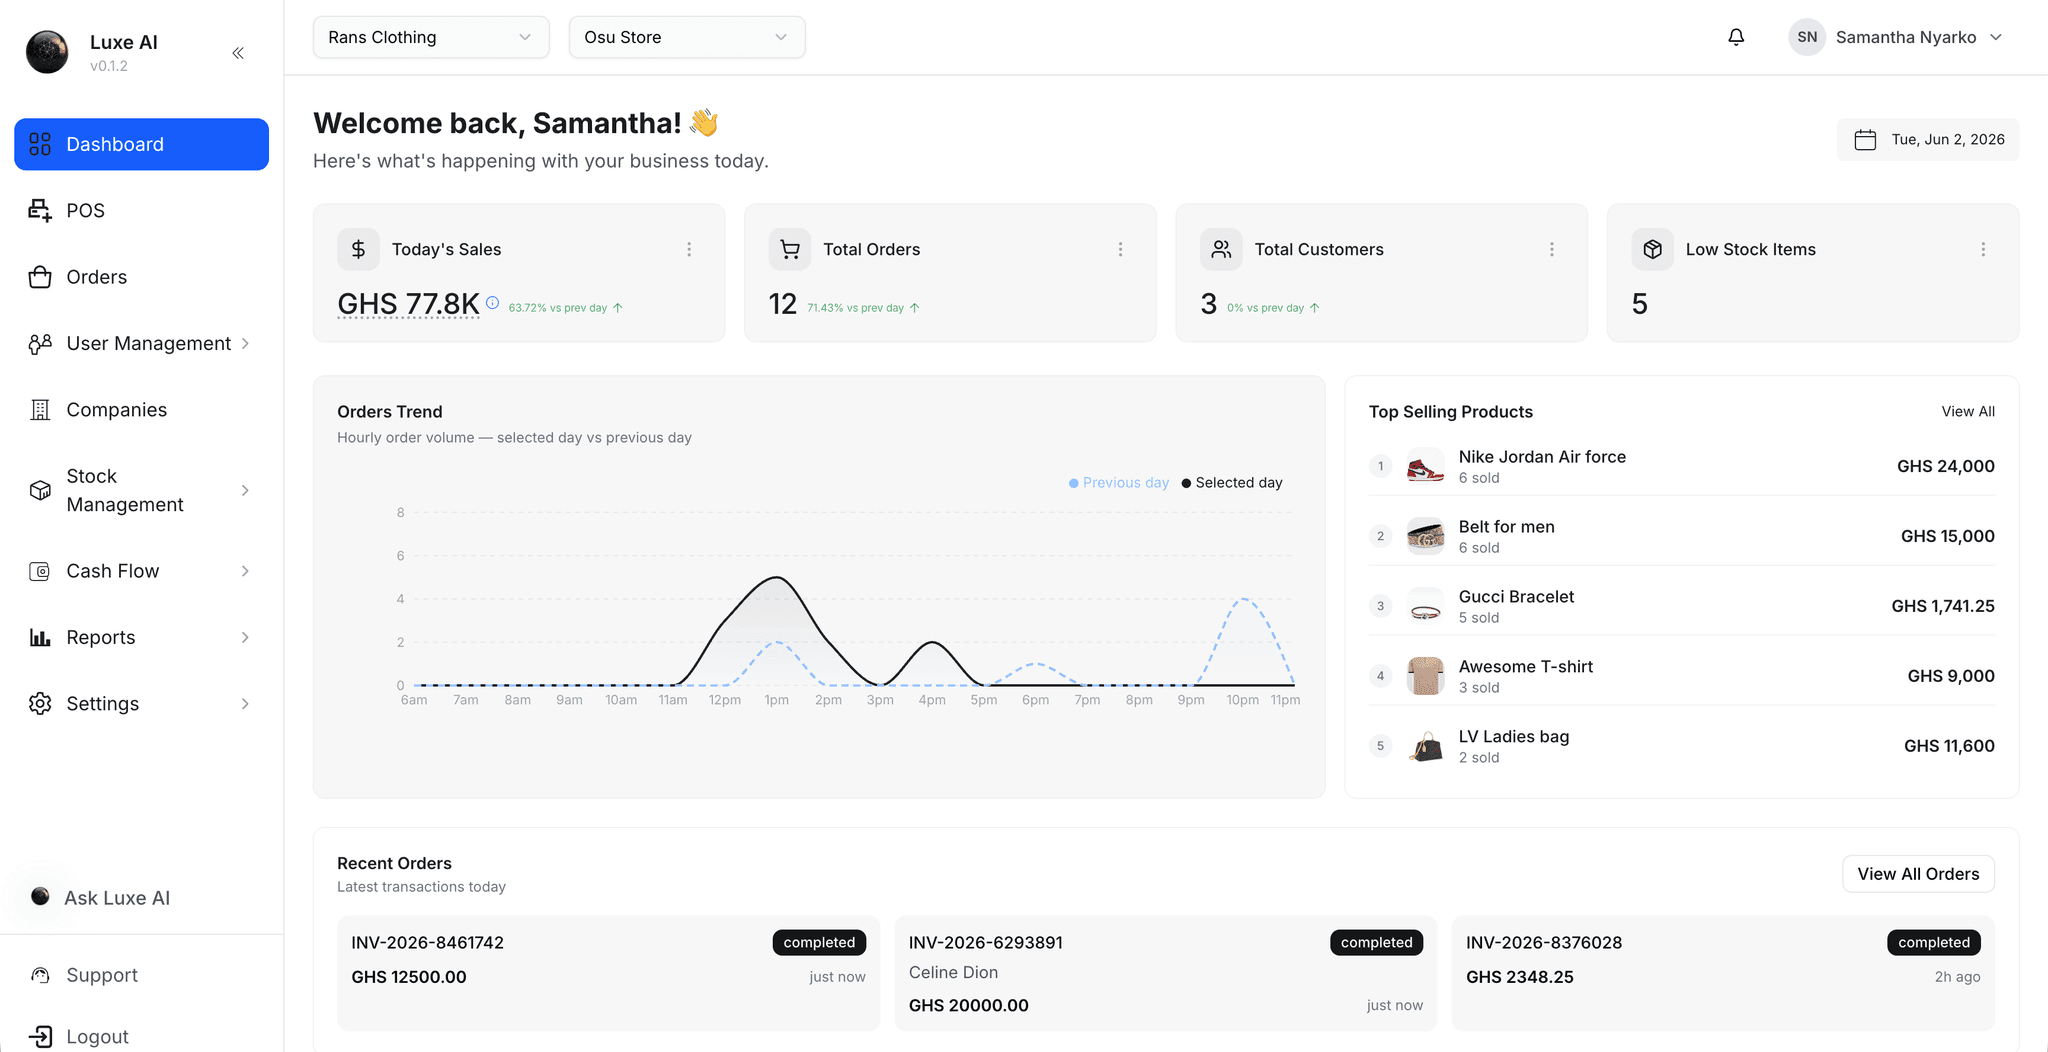
Task: Open the Low Stock Items card options menu
Action: tap(1983, 249)
